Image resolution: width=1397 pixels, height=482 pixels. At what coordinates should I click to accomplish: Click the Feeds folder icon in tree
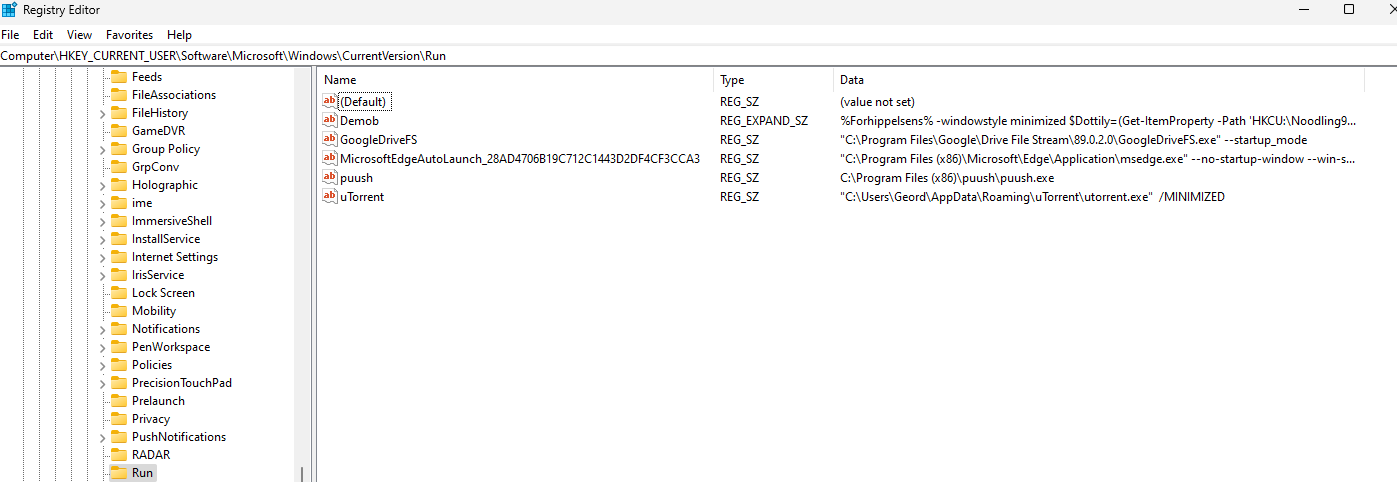pyautogui.click(x=119, y=77)
